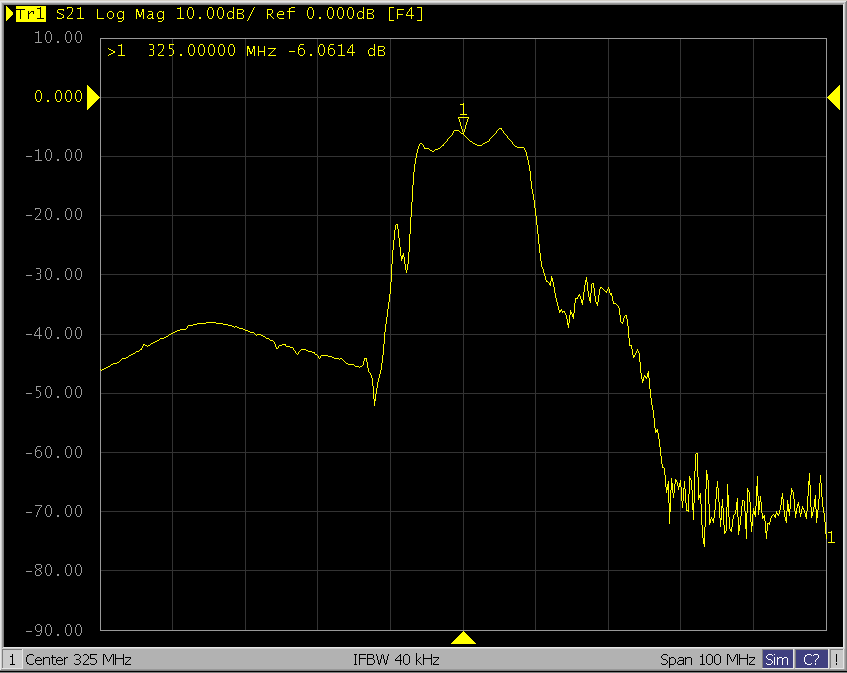Click marker 1 triangle on the trace peak
This screenshot has width=847, height=673.
(463, 123)
